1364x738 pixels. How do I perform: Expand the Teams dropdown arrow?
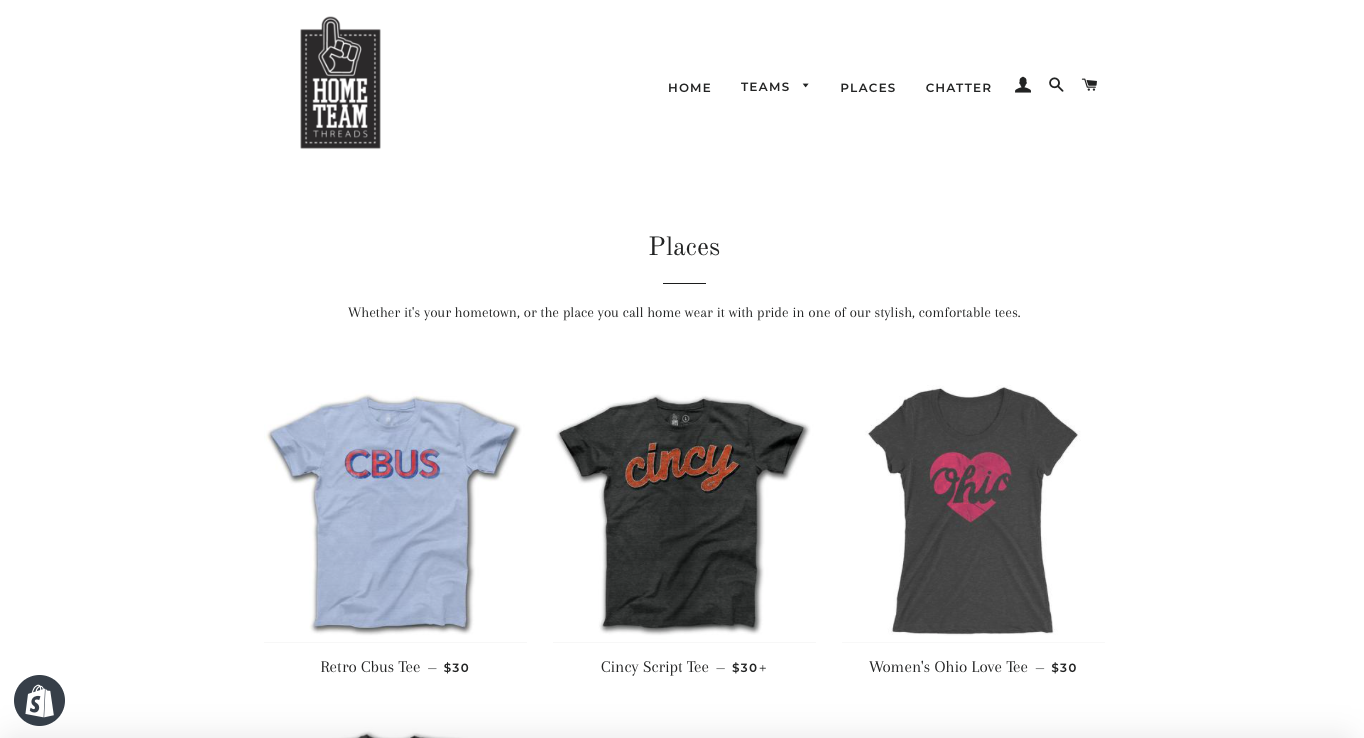click(806, 86)
